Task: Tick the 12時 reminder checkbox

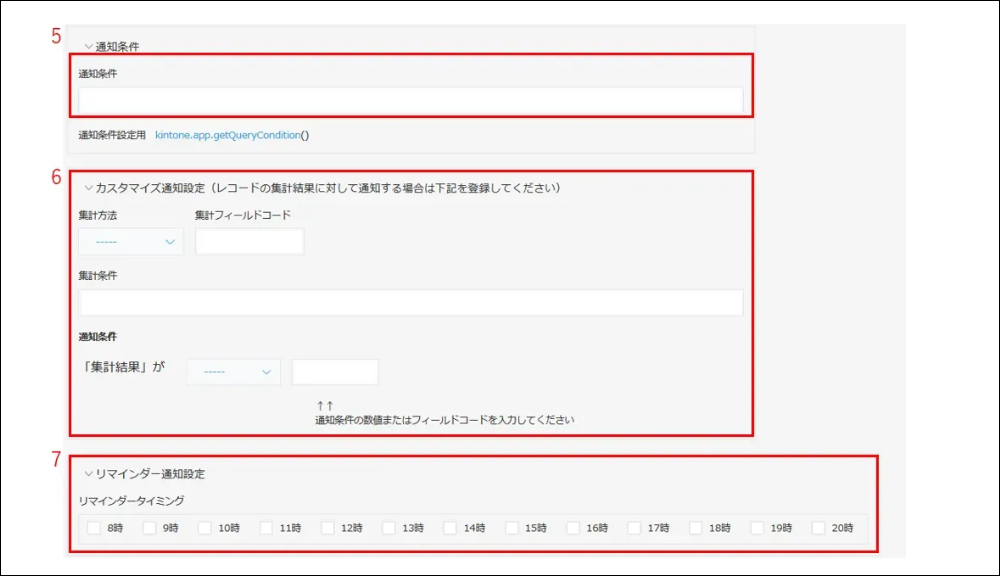Action: click(x=328, y=528)
